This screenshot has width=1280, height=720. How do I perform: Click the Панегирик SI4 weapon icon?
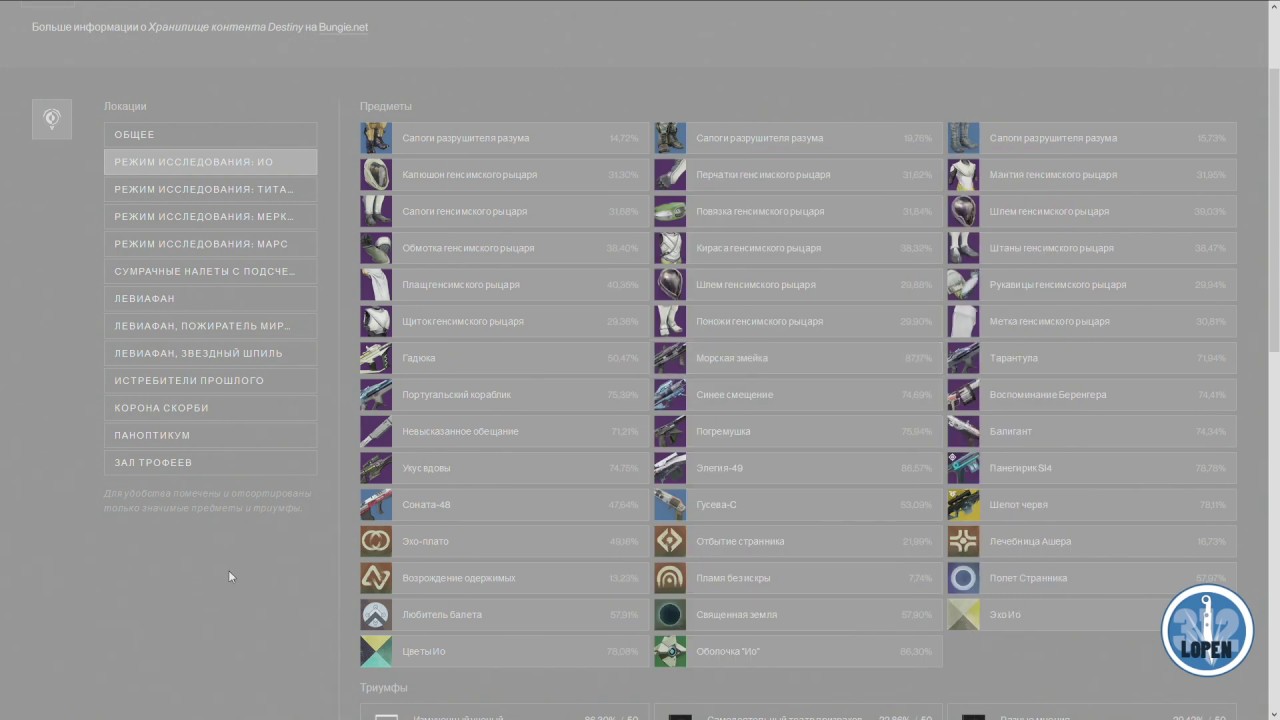tap(963, 468)
